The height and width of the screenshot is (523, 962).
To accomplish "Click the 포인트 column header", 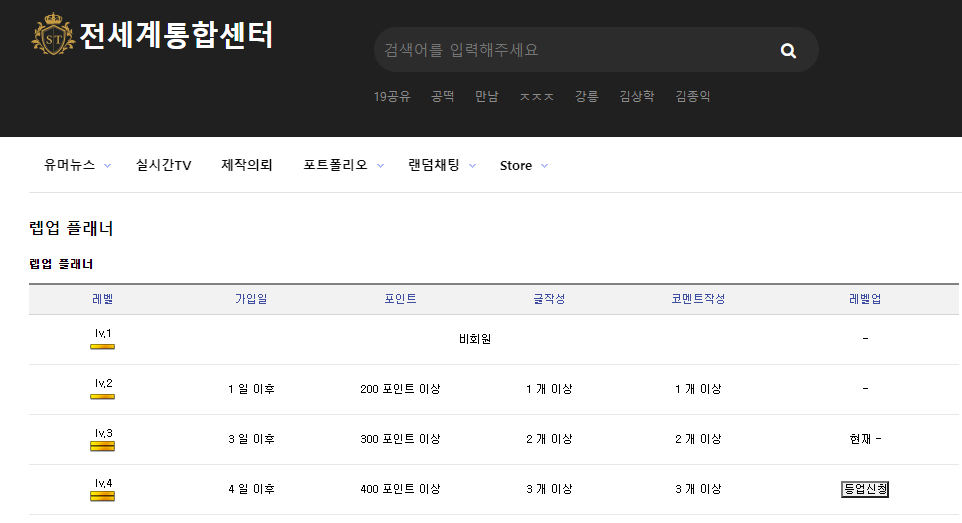I will [400, 299].
